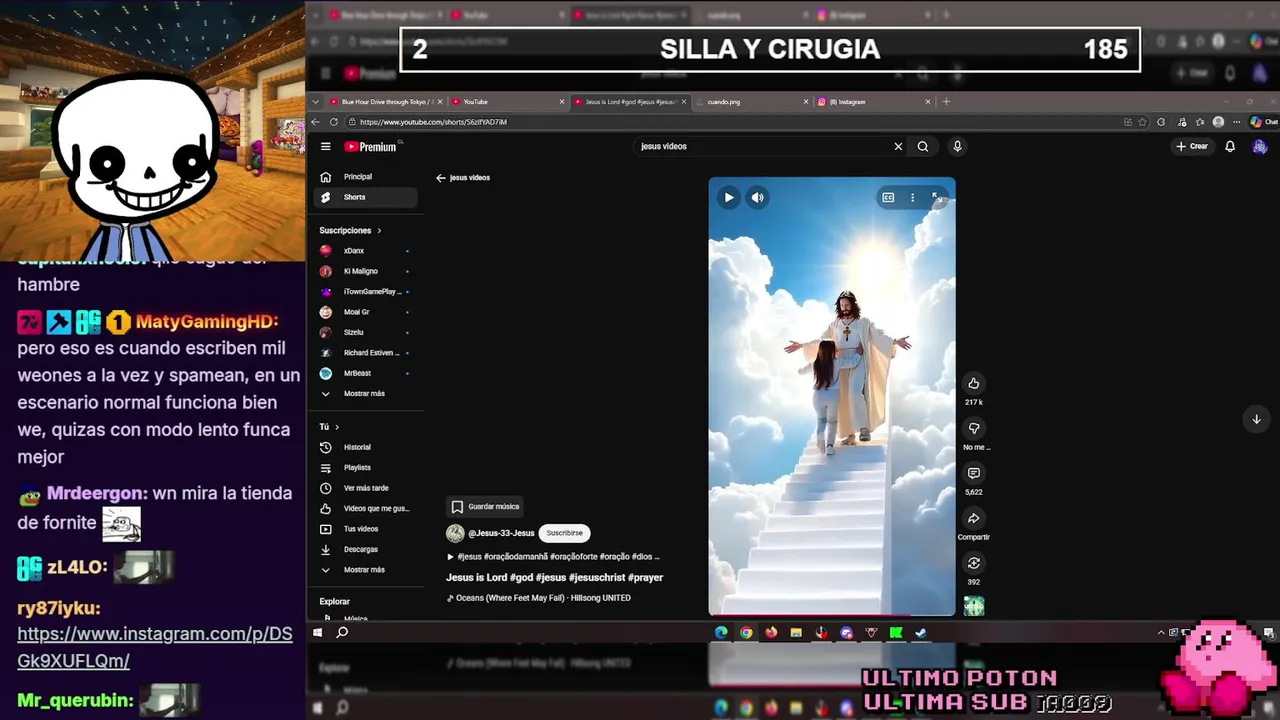Open the notifications bell
The height and width of the screenshot is (720, 1280).
(x=1230, y=146)
